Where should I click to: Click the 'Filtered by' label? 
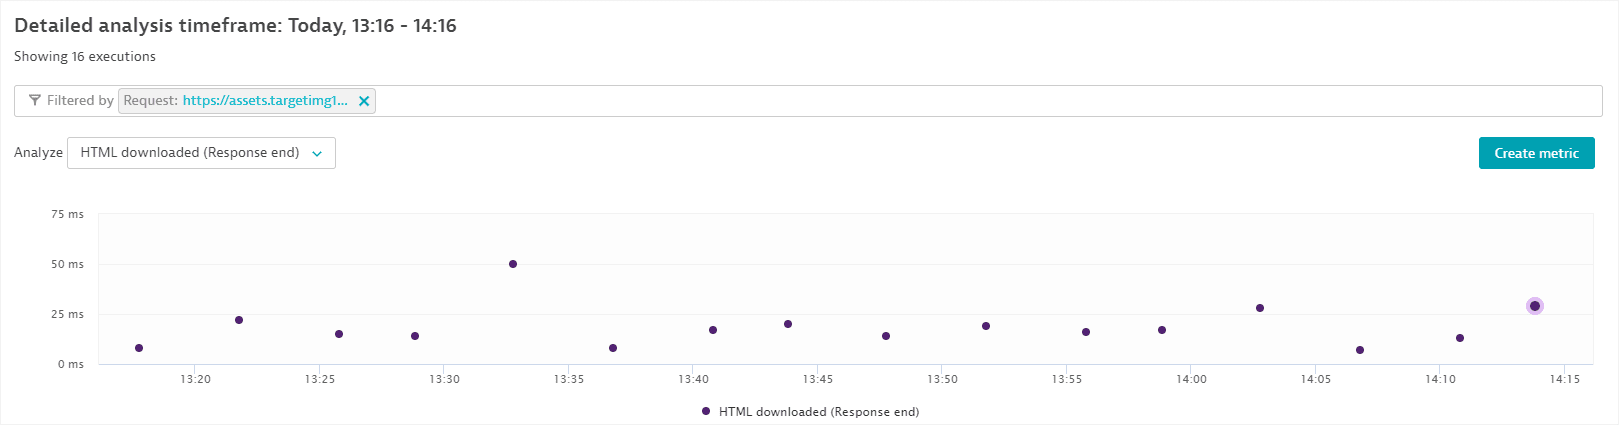[80, 101]
